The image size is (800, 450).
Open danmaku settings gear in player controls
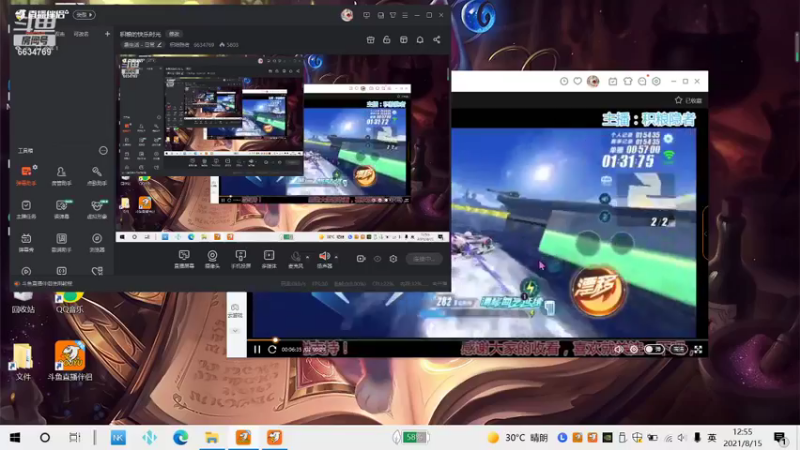(x=634, y=349)
